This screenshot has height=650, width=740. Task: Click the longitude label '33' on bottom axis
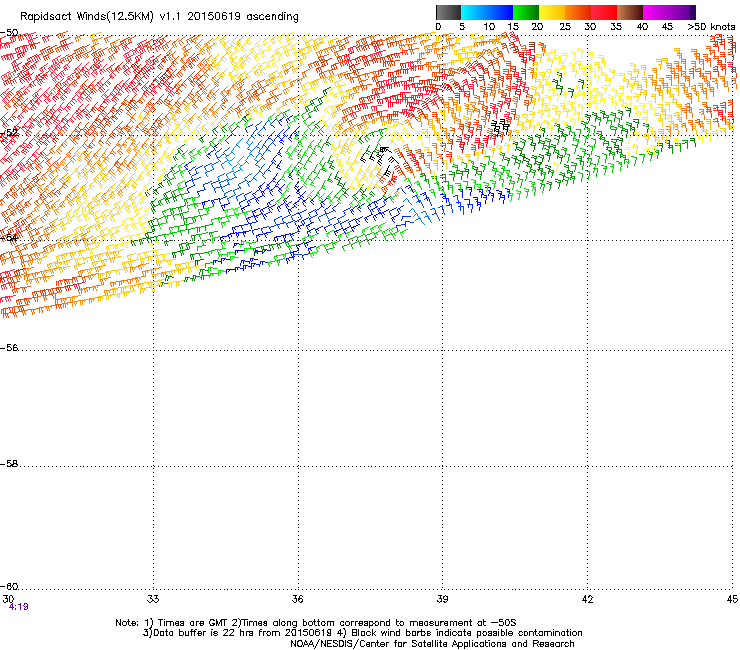click(153, 599)
